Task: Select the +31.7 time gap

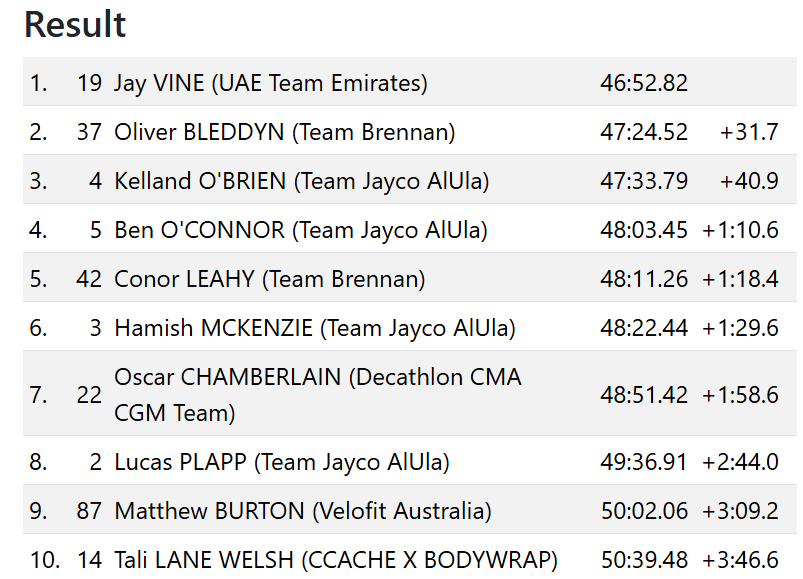Action: (x=748, y=132)
